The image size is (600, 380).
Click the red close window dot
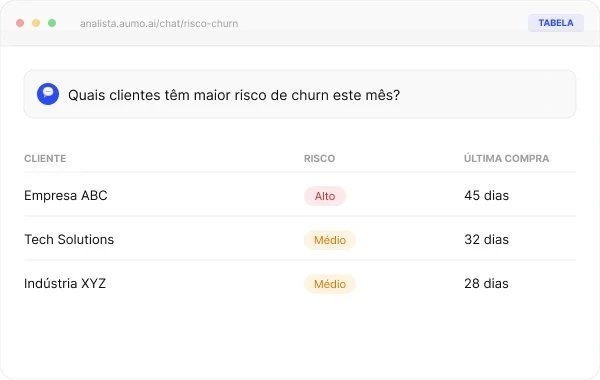coord(20,23)
